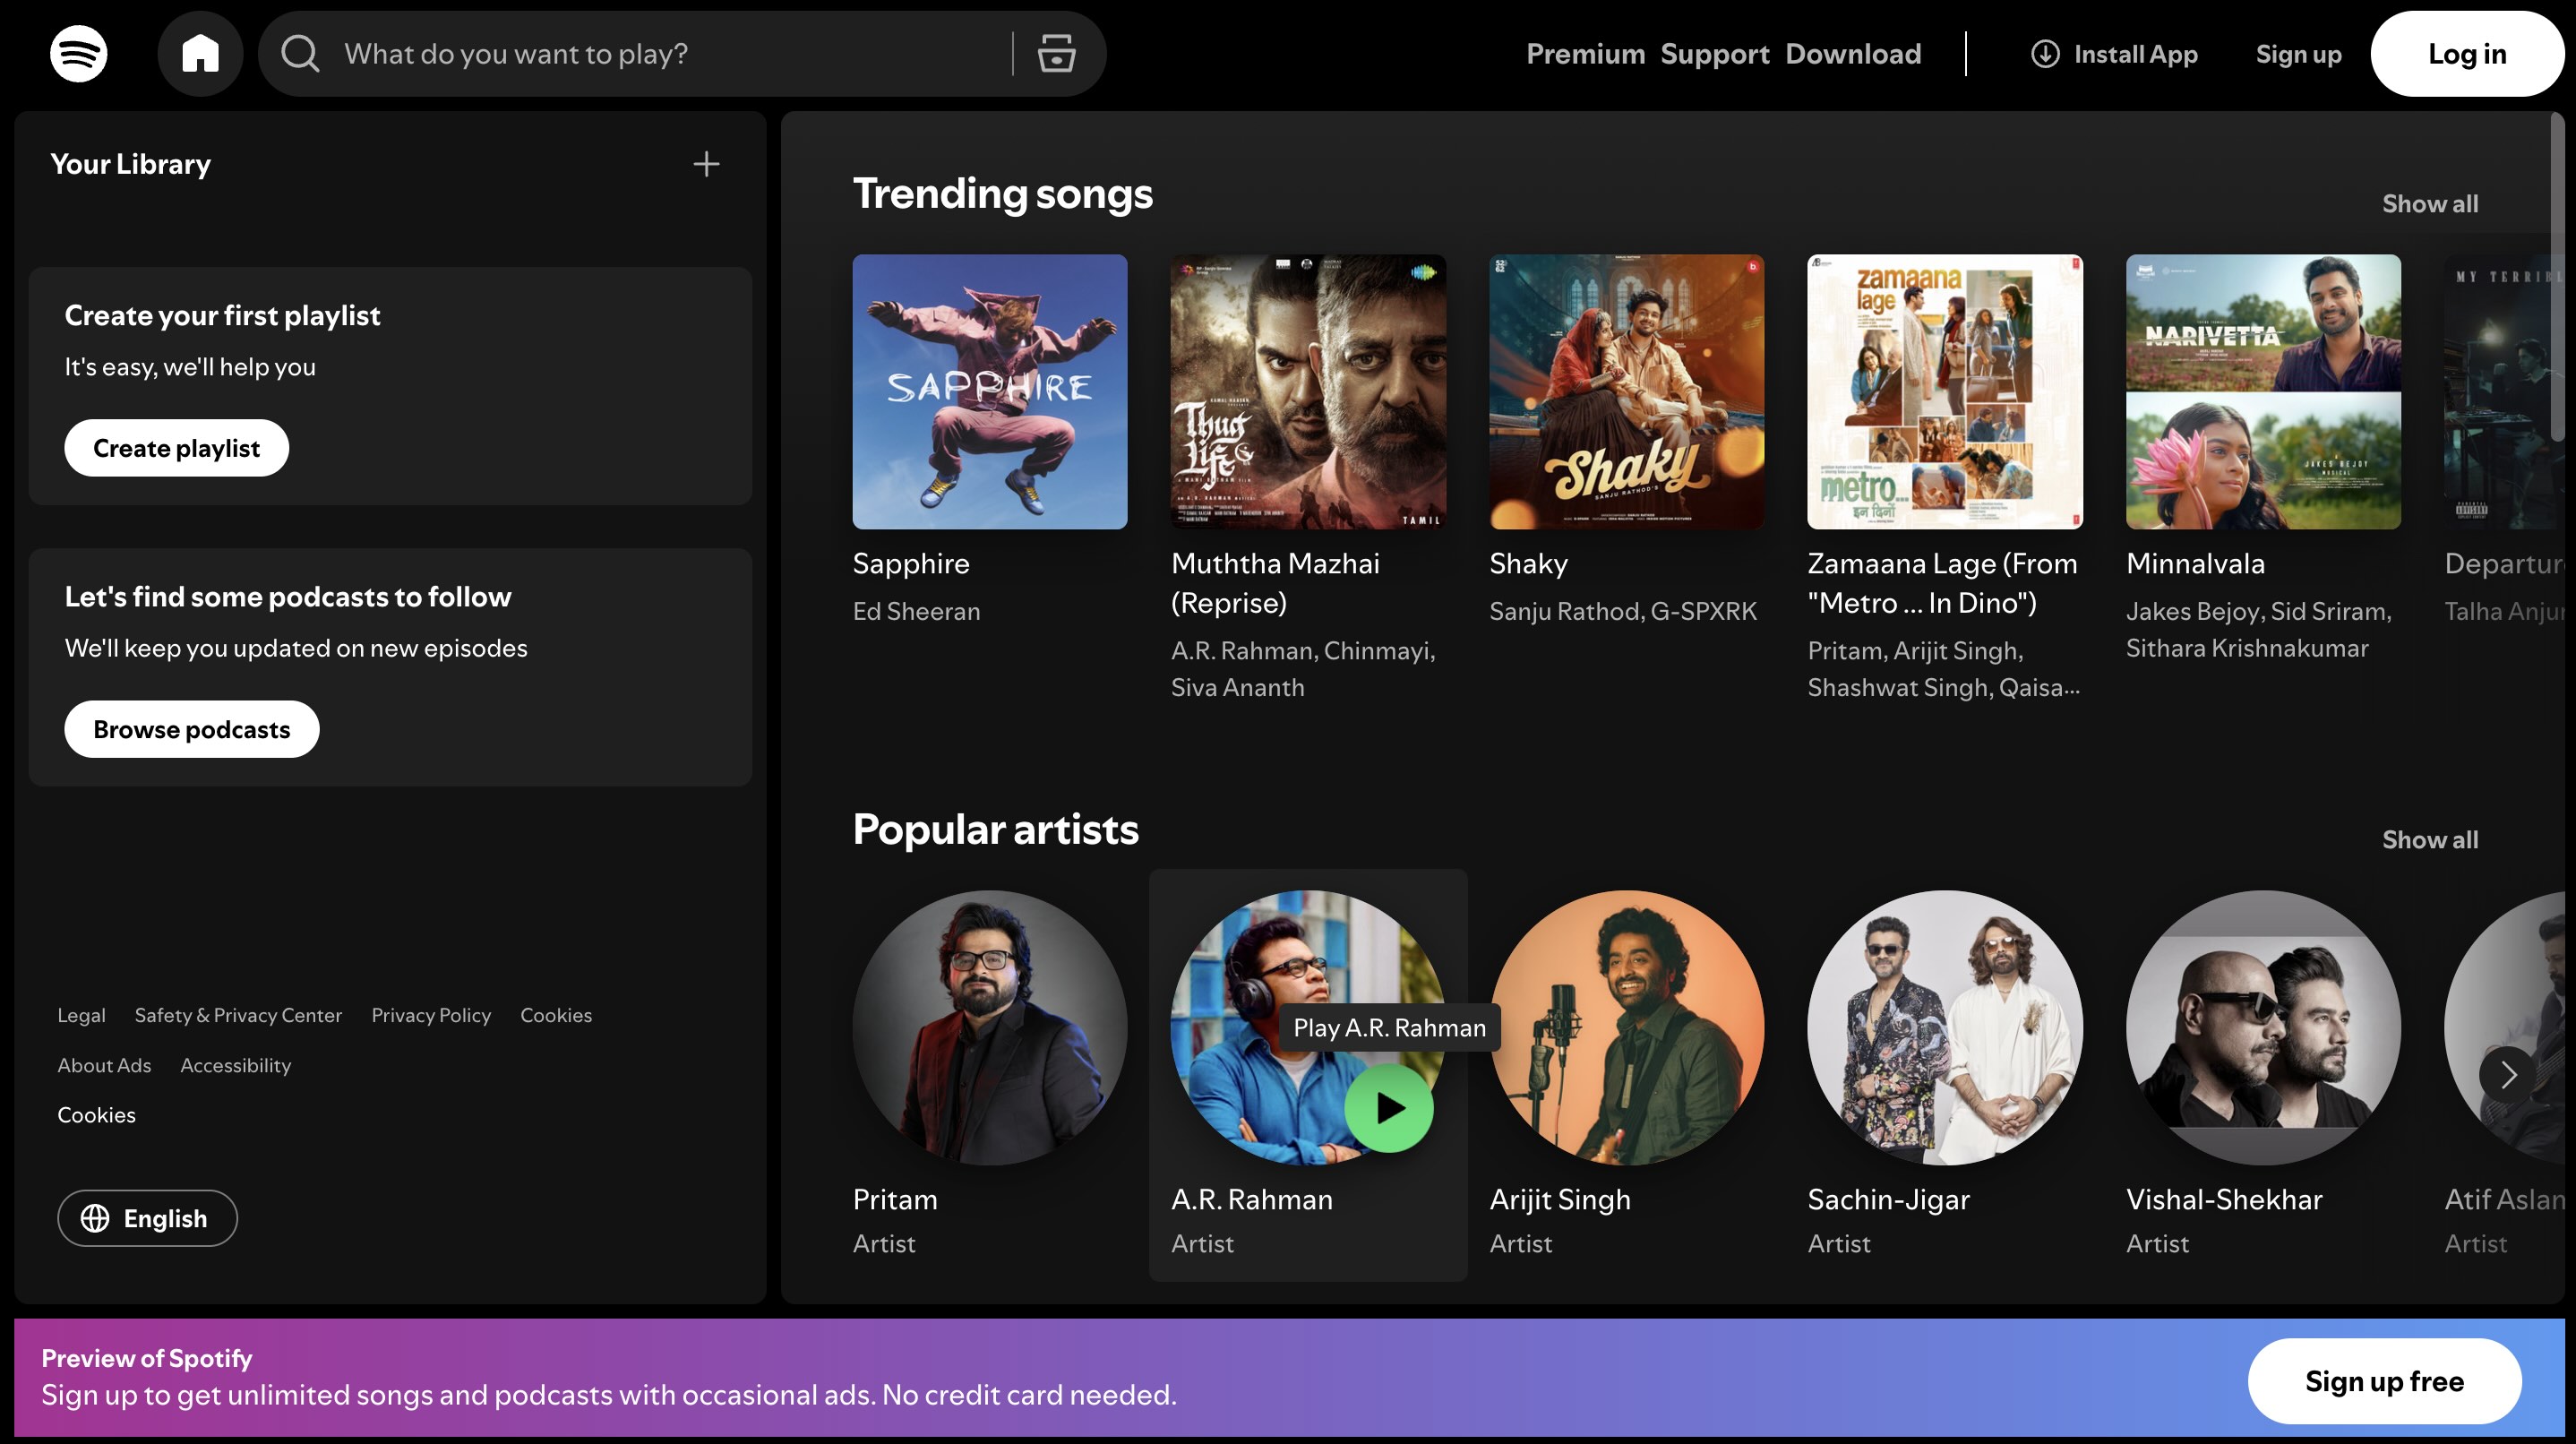Open Muththa Mazhai (Reprise) cover art
The image size is (2576, 1444).
point(1308,392)
